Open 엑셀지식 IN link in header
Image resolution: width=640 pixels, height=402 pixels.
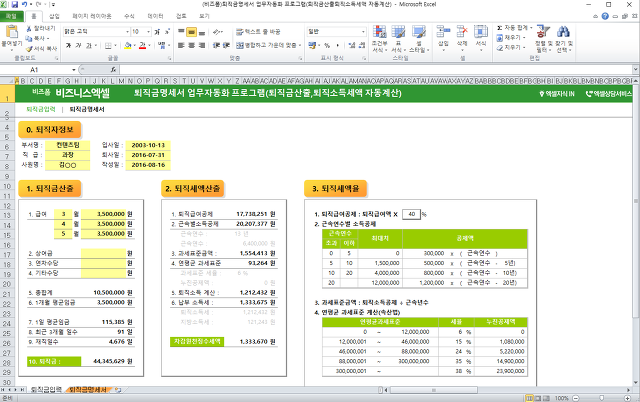click(557, 94)
